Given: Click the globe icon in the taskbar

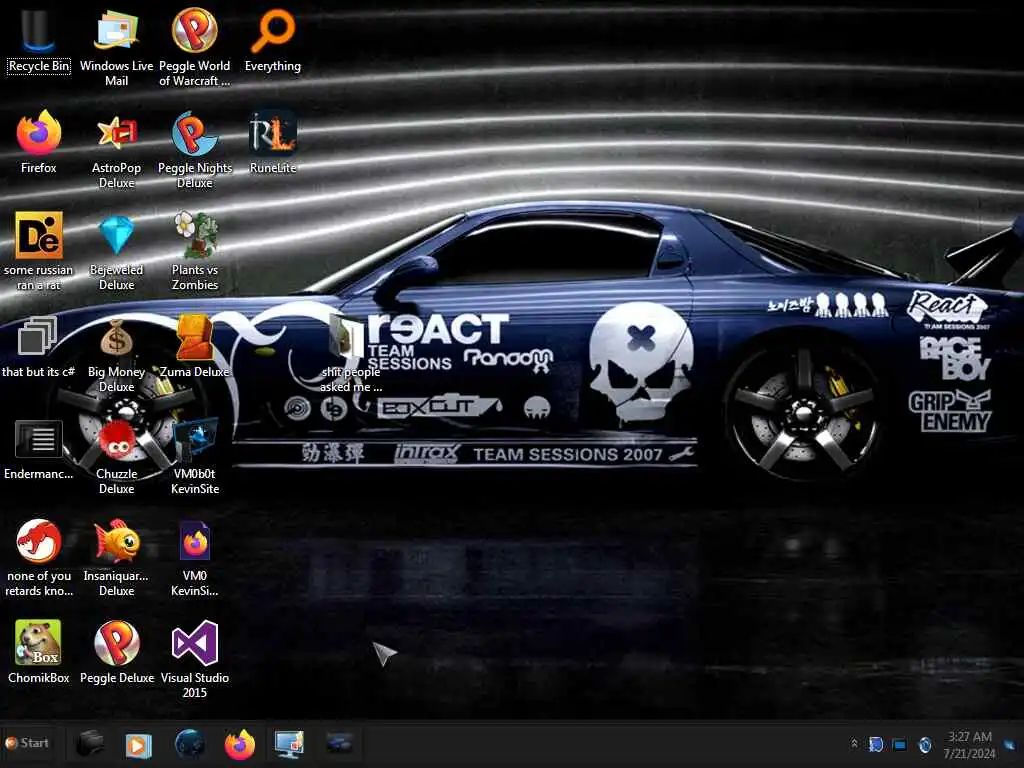Looking at the screenshot, I should click(x=189, y=743).
